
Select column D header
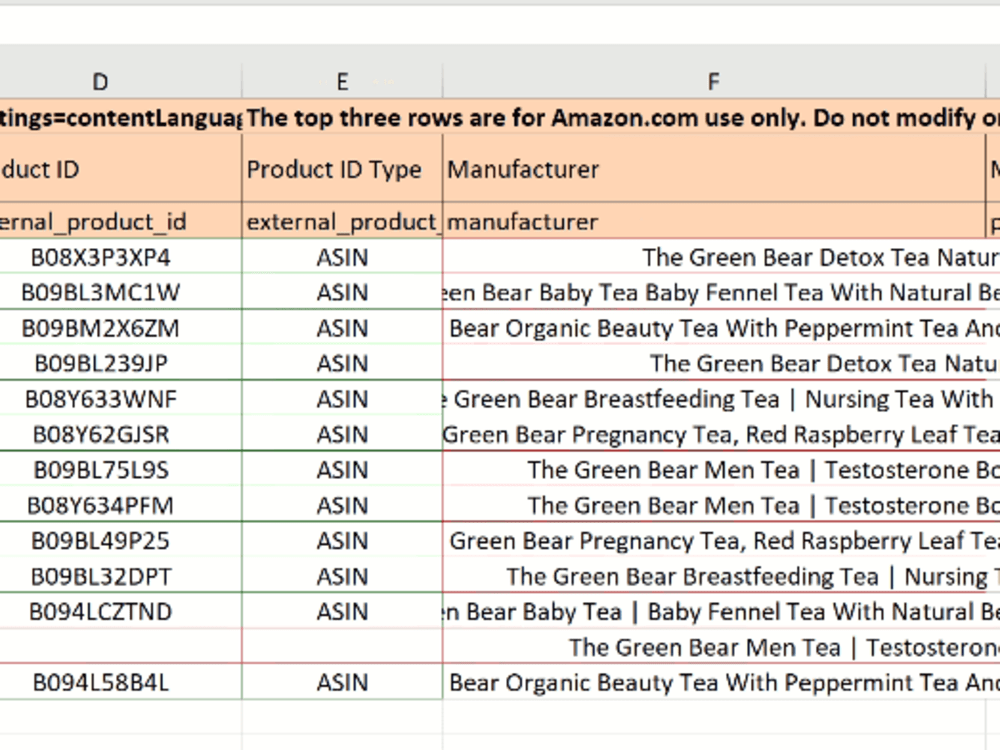101,82
